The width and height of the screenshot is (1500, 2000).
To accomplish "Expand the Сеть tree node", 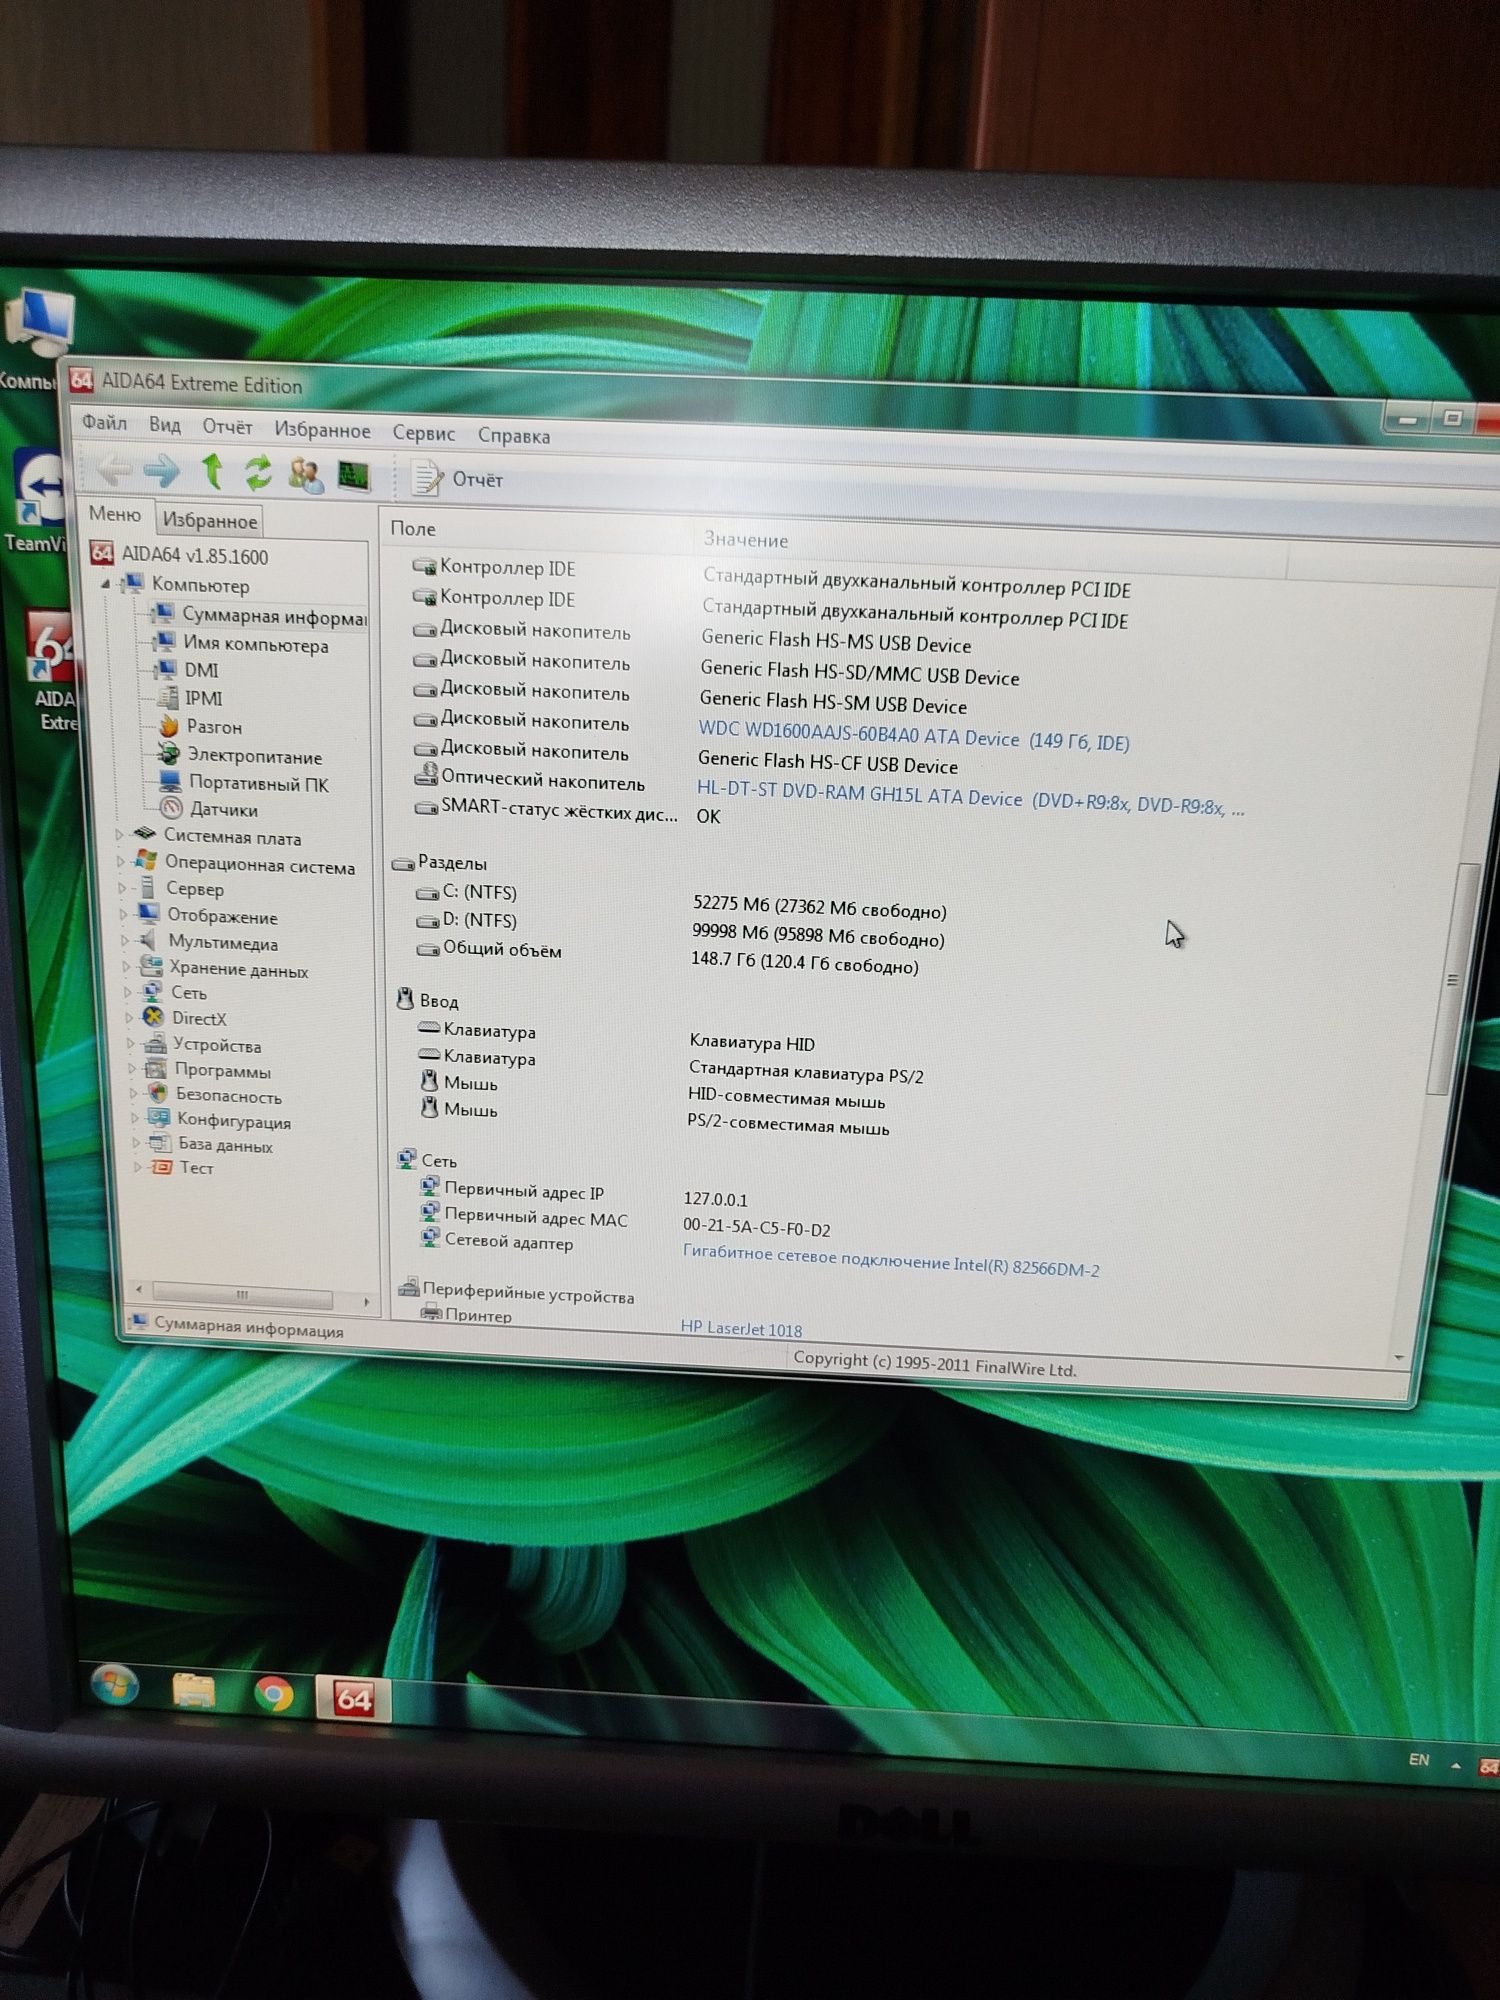I will pos(128,992).
